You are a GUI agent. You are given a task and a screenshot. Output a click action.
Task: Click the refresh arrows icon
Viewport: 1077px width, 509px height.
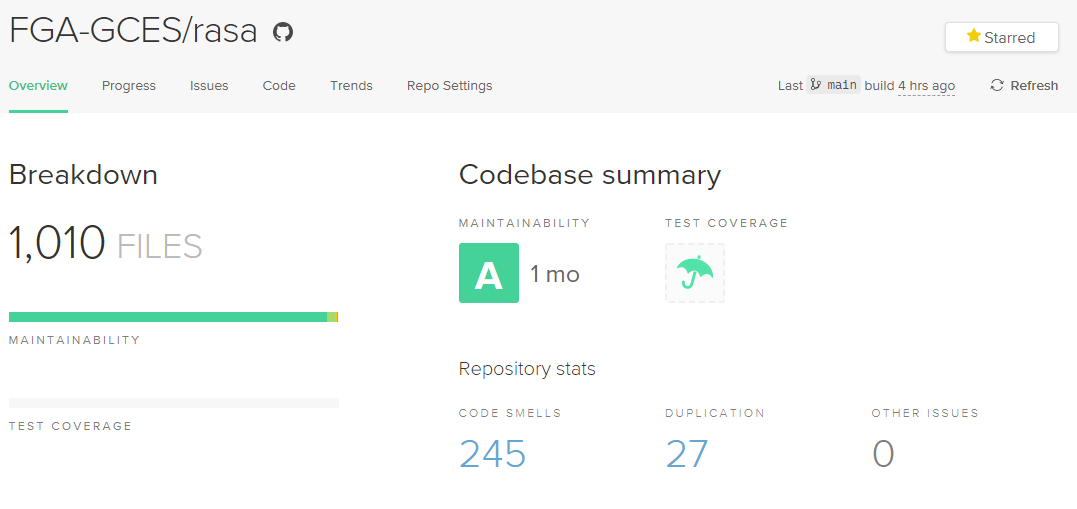pyautogui.click(x=997, y=85)
